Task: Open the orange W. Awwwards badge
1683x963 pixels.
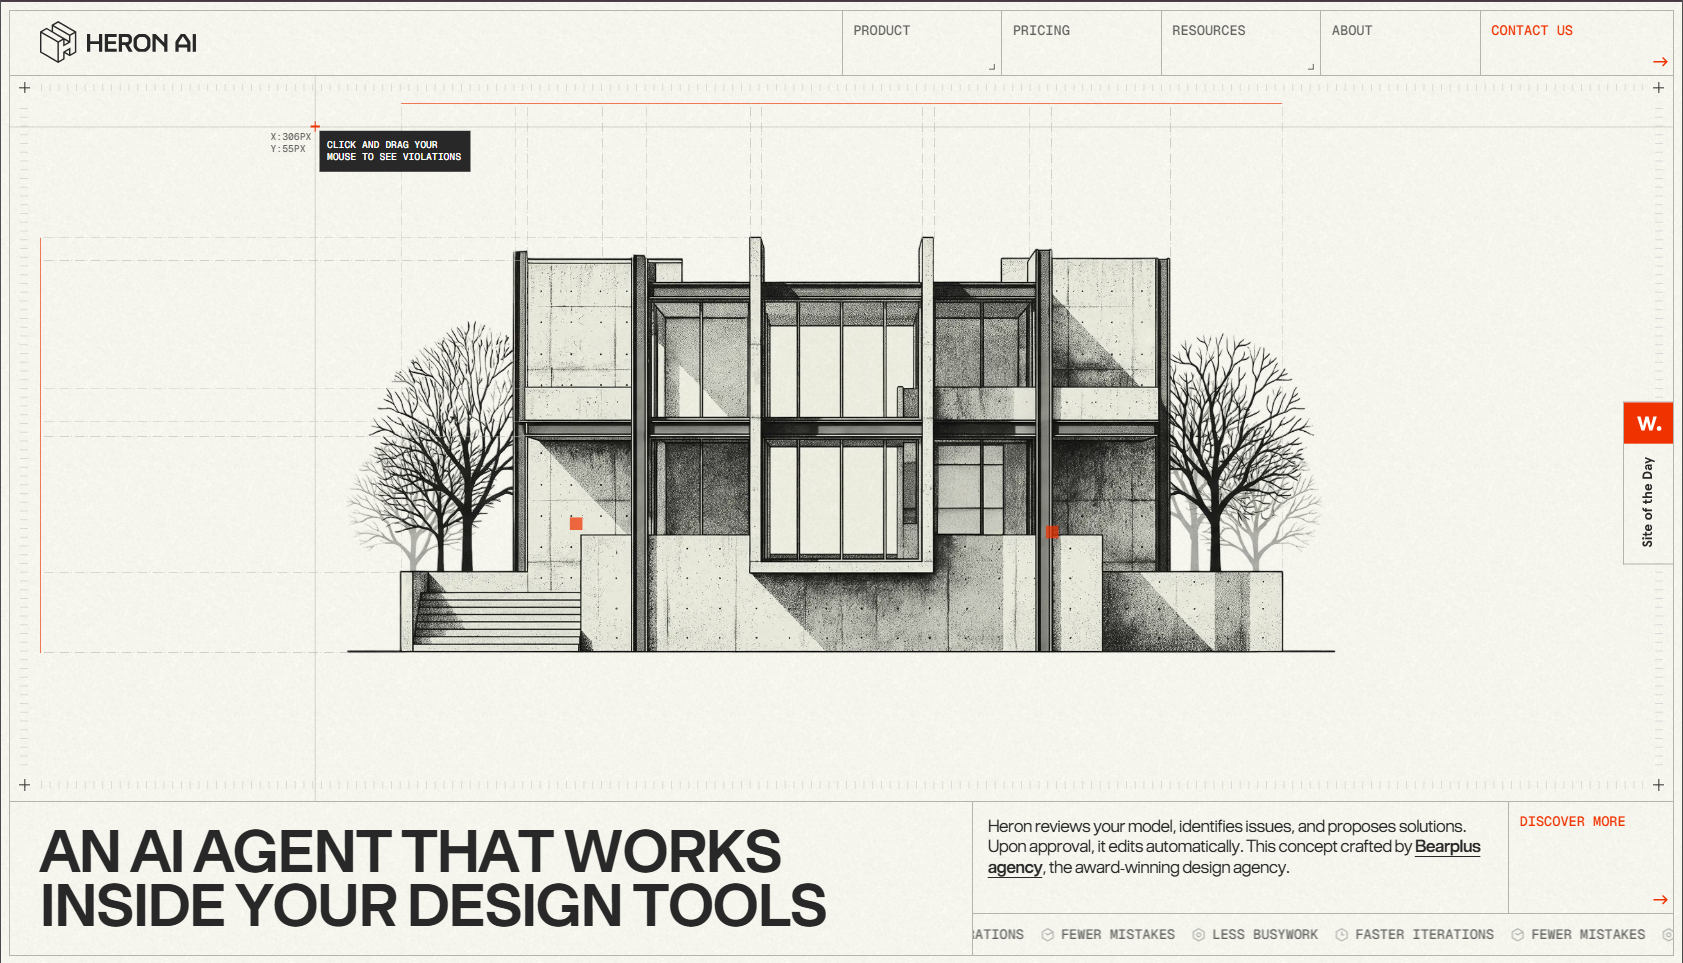Action: click(x=1648, y=423)
